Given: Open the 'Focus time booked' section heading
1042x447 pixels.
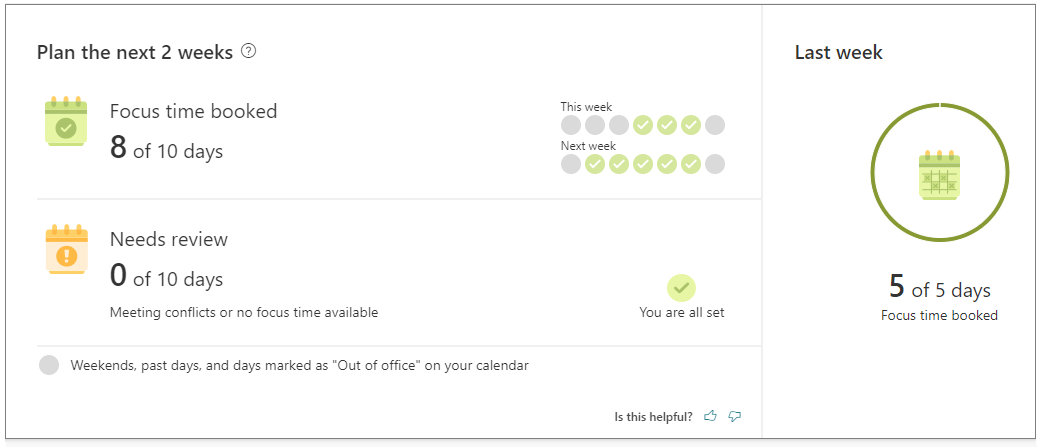Looking at the screenshot, I should click(193, 111).
